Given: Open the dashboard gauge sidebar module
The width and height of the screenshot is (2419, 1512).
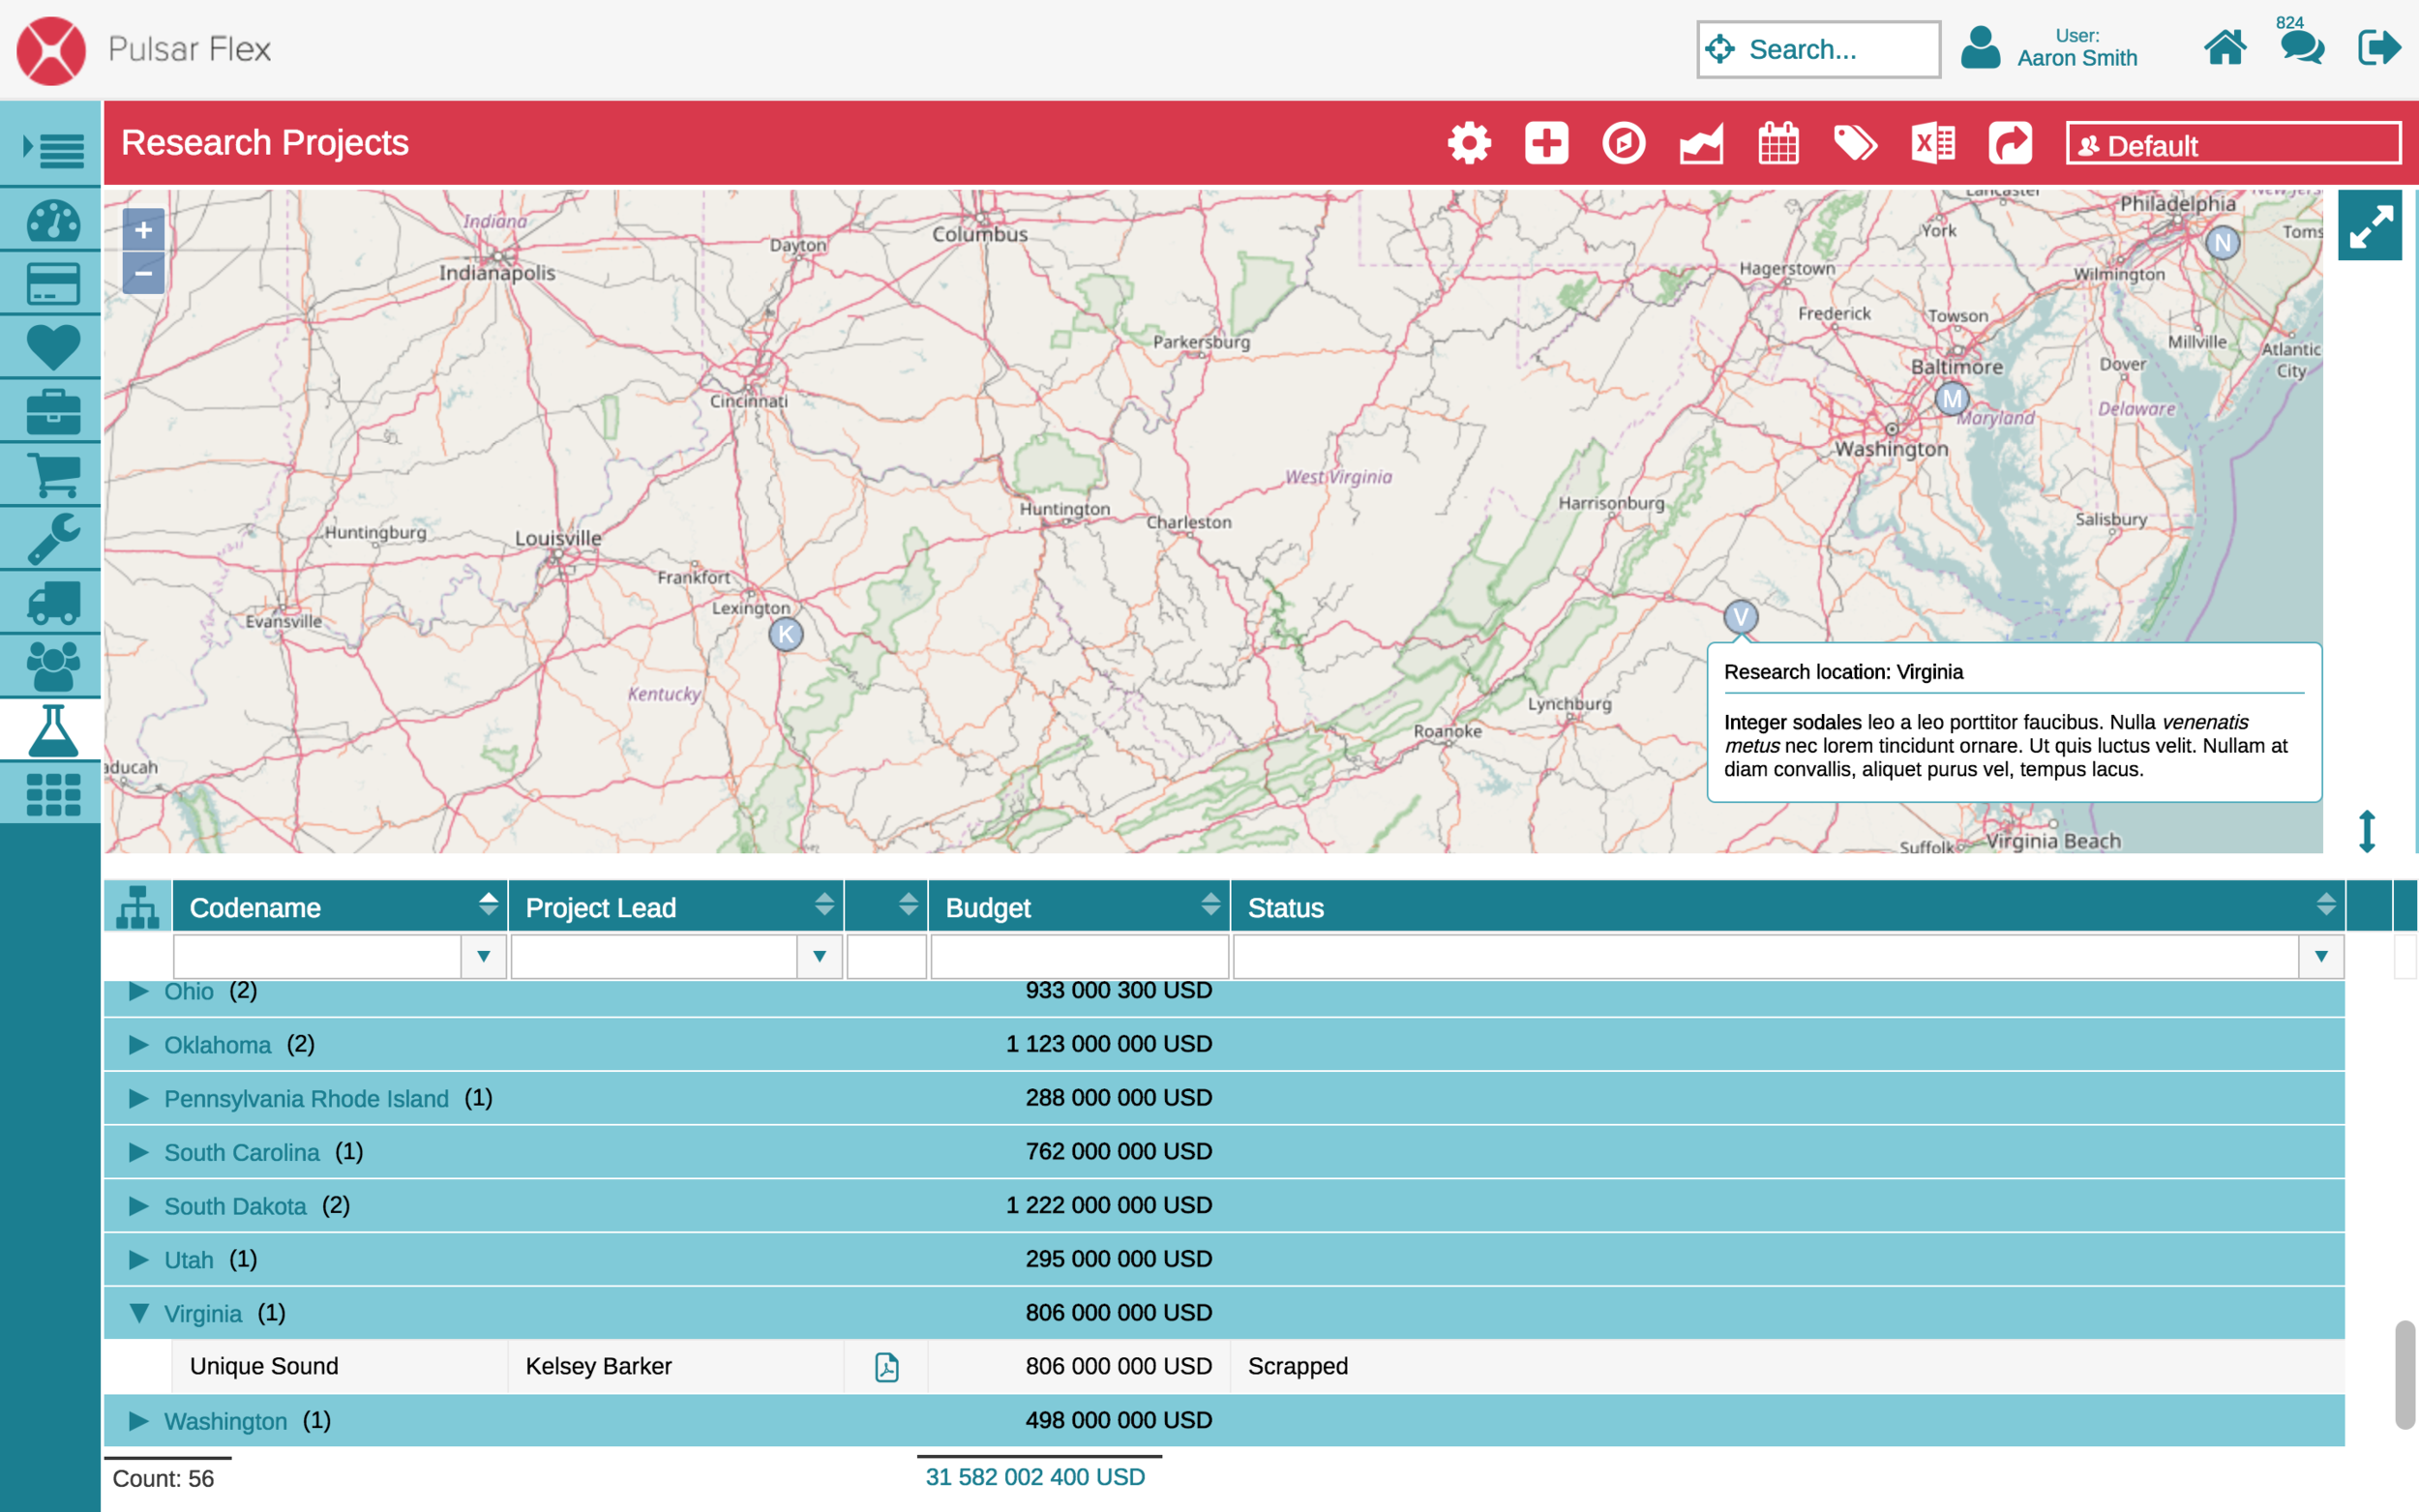Looking at the screenshot, I should coord(52,221).
